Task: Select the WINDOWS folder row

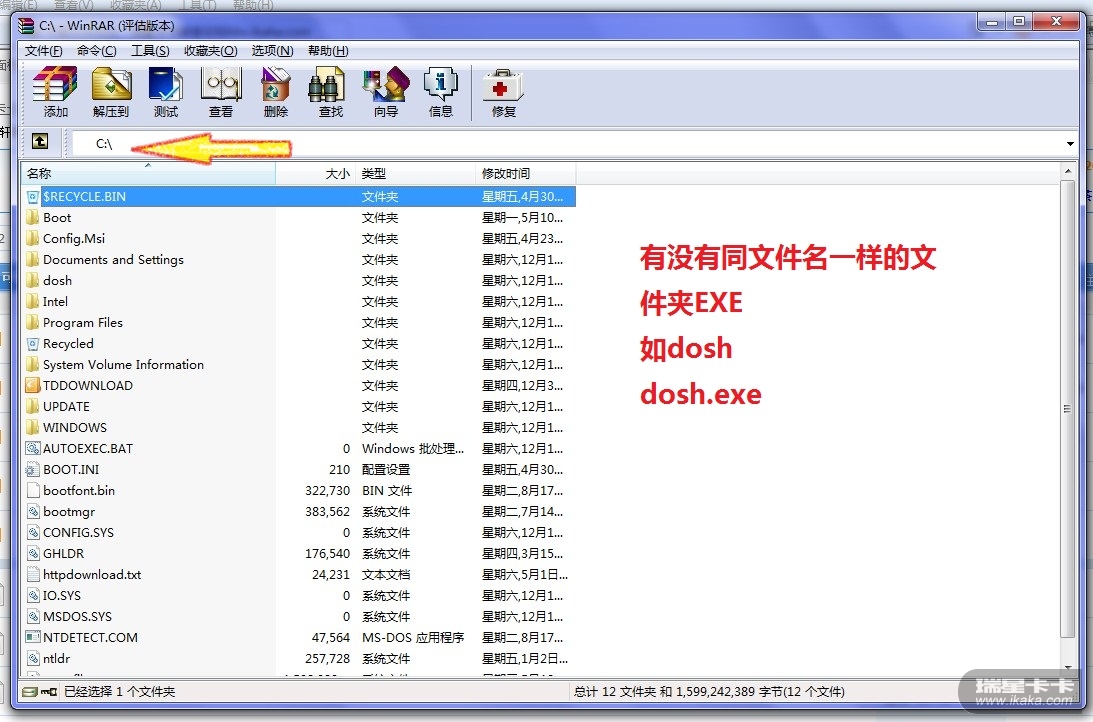Action: [298, 427]
